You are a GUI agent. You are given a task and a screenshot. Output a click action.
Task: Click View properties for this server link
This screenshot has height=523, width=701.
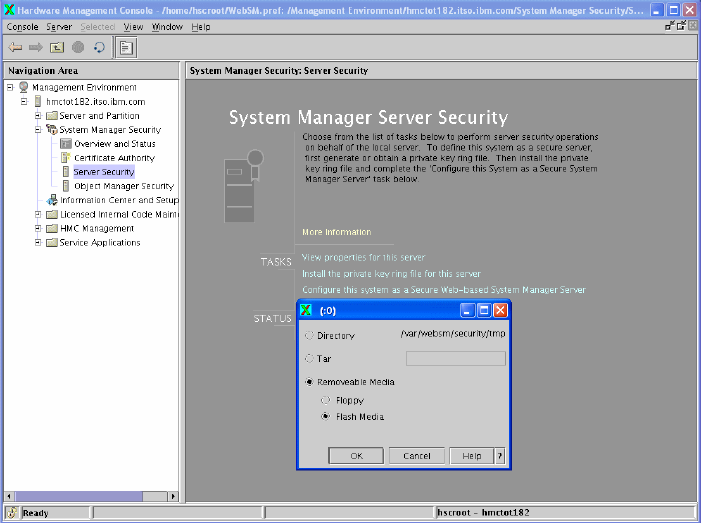363,257
